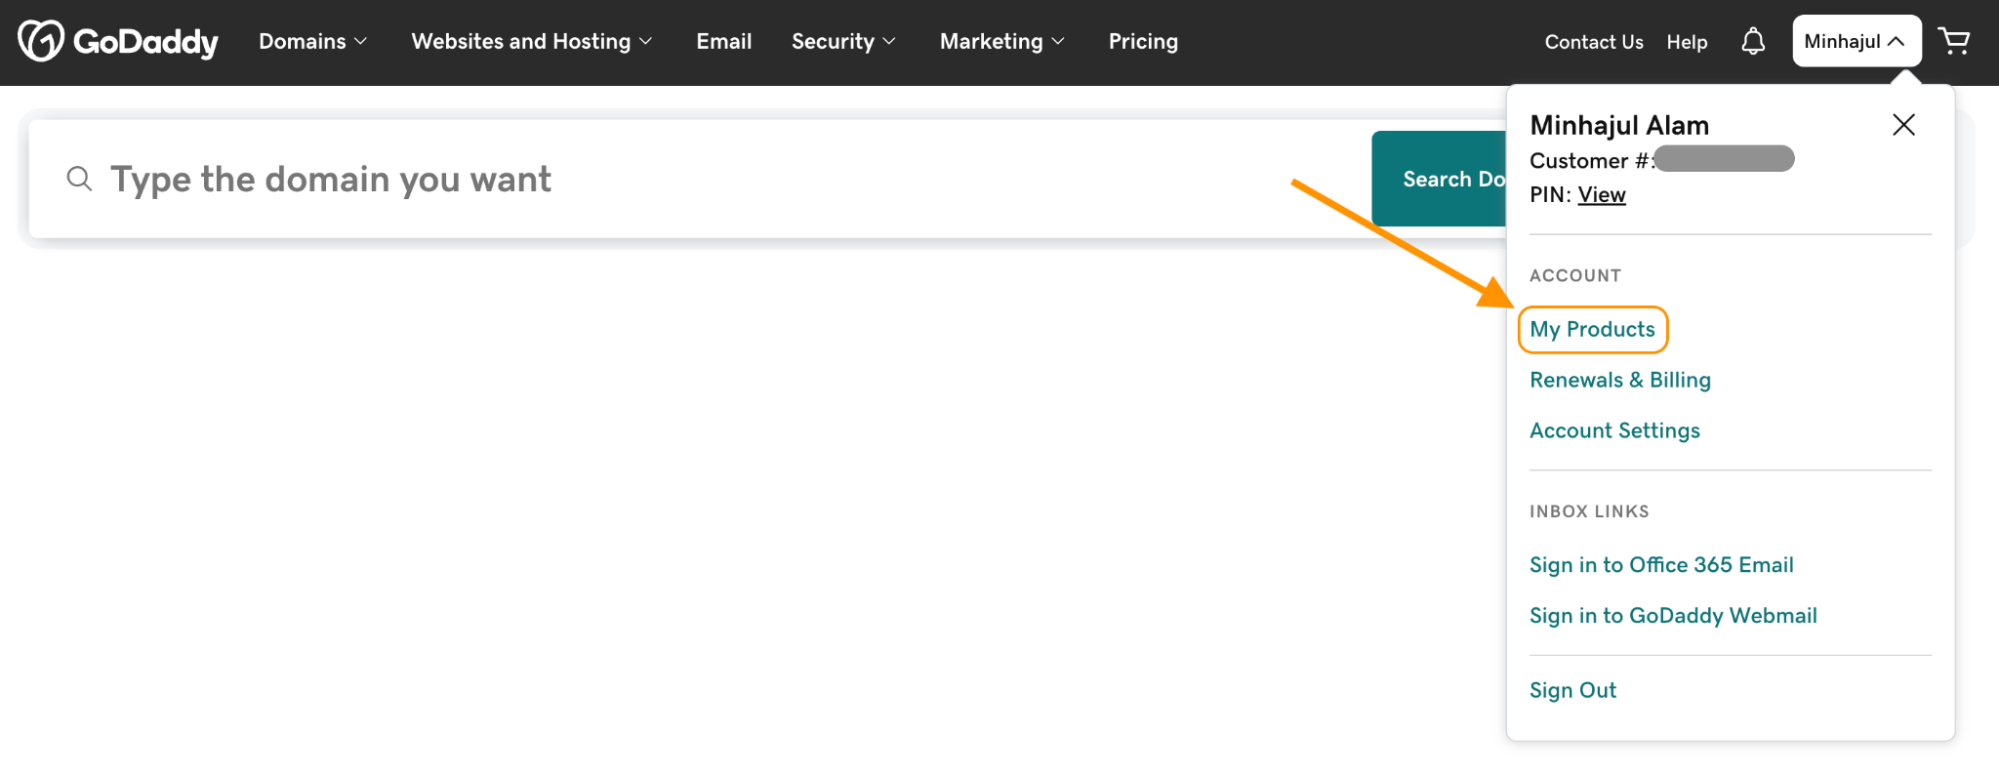Viewport: 1999px width, 765px height.
Task: Go to the Pricing page
Action: point(1143,41)
